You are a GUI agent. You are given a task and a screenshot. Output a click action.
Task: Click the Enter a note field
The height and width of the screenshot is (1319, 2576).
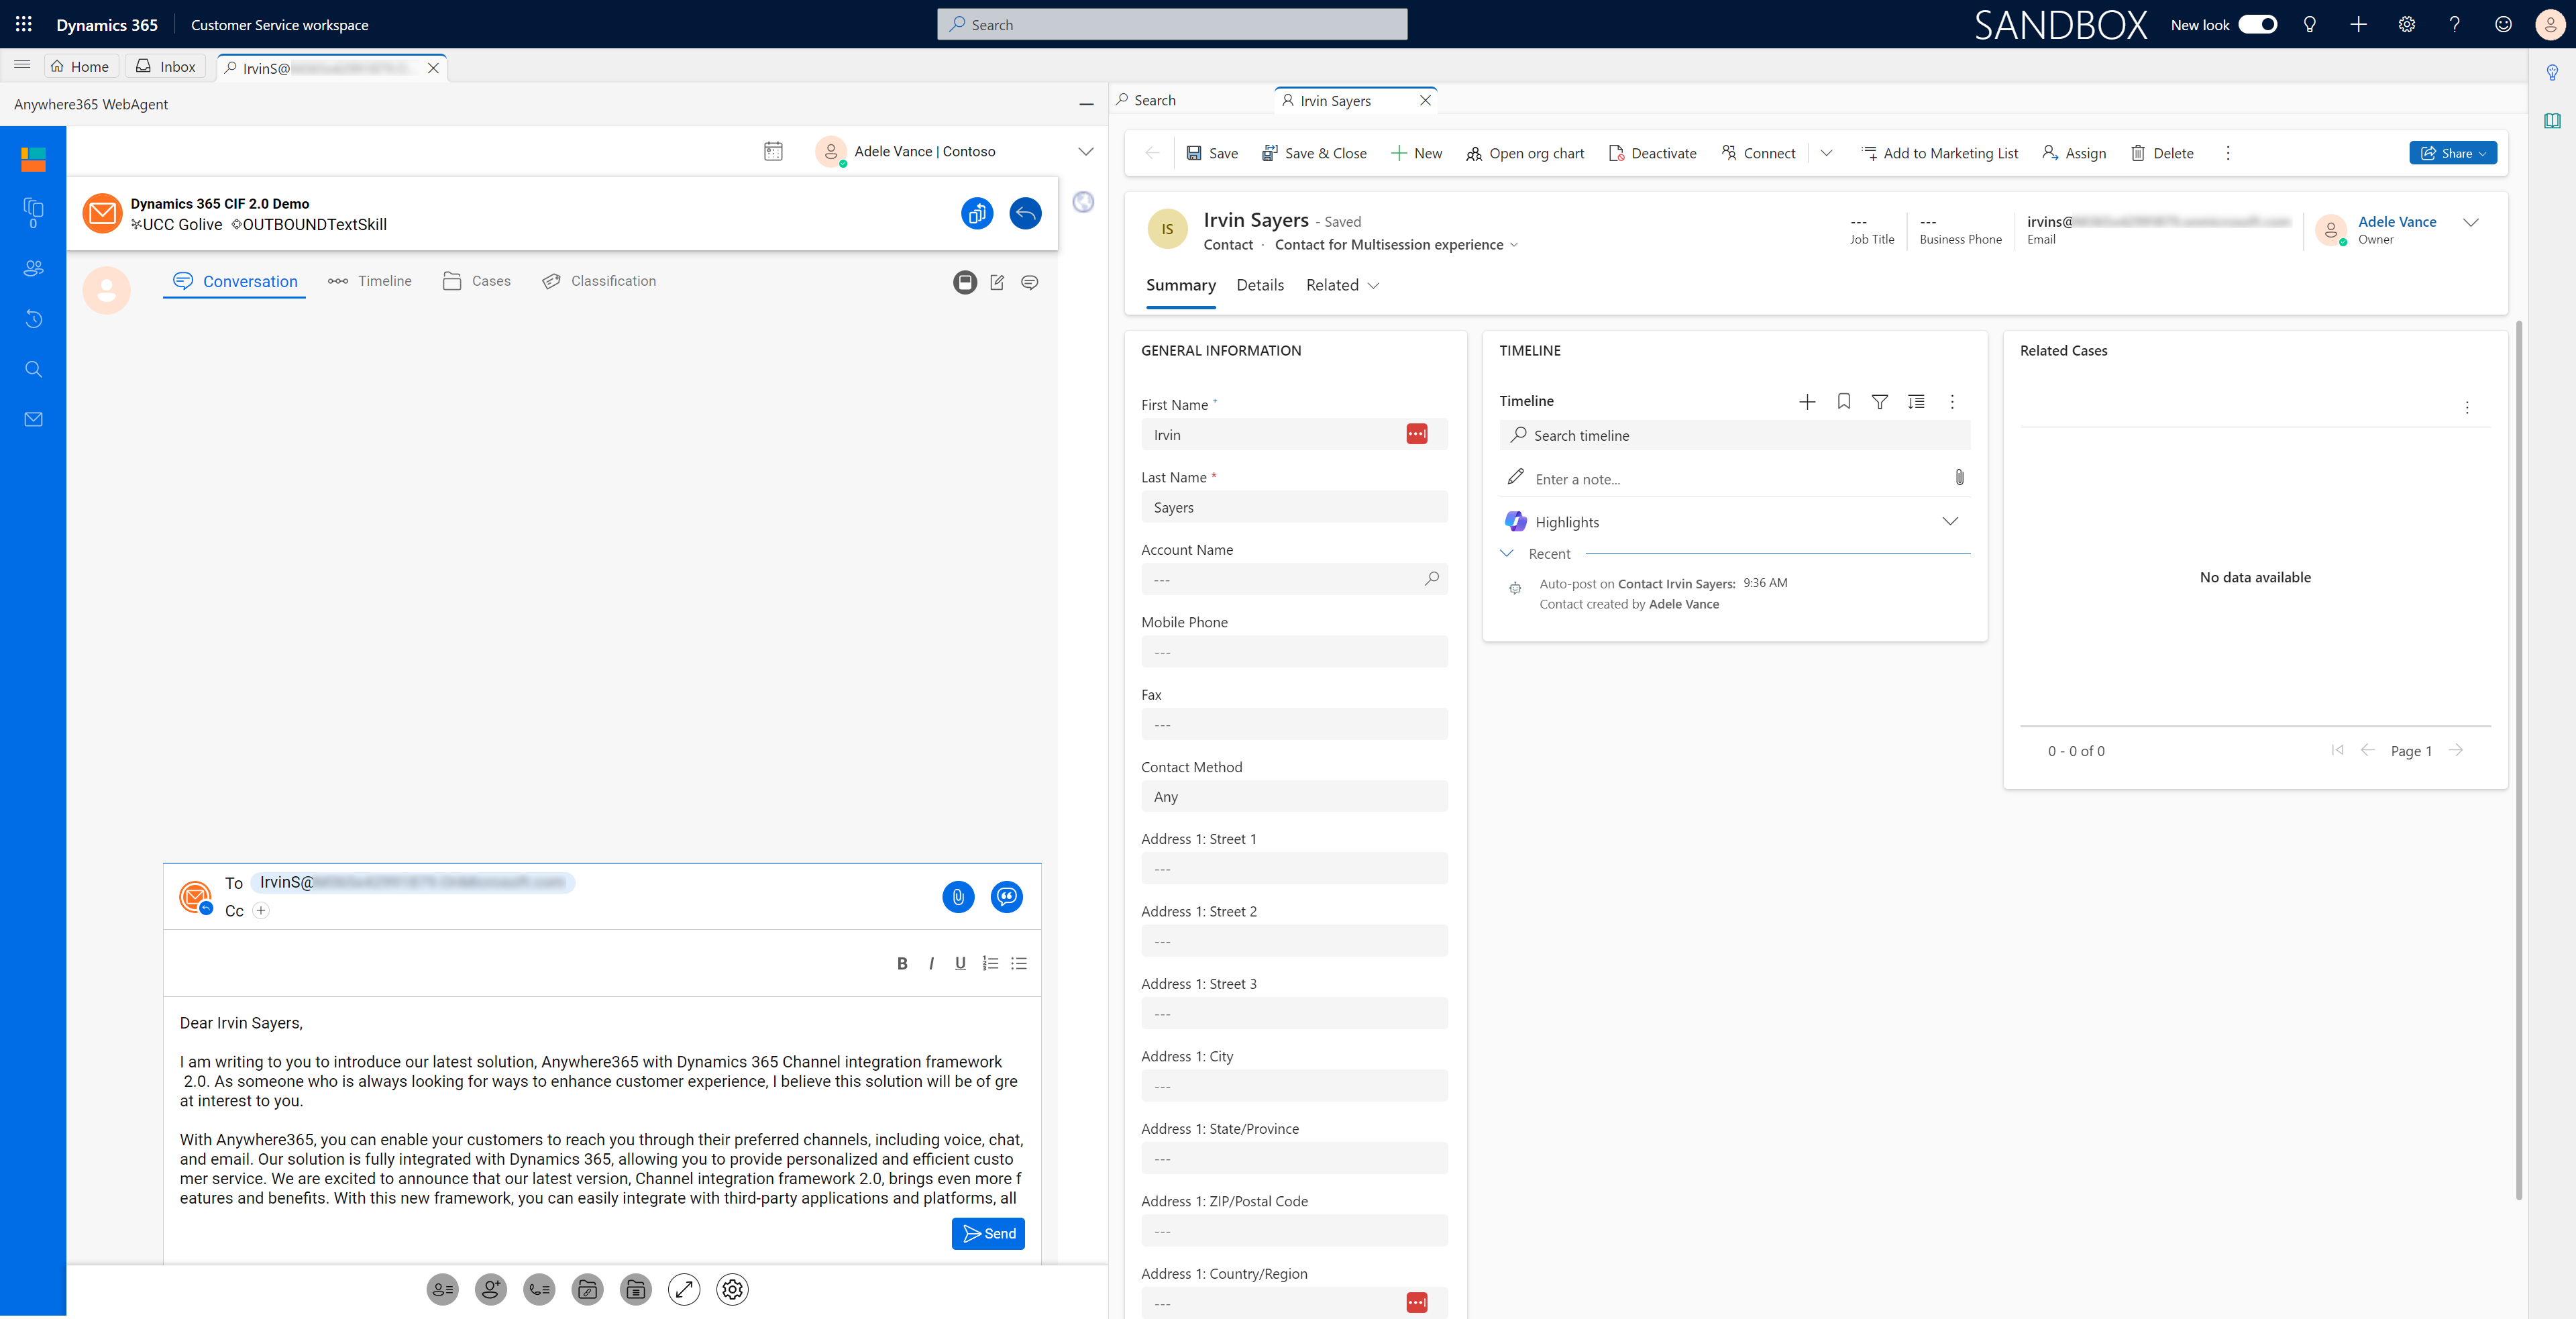[x=1735, y=478]
